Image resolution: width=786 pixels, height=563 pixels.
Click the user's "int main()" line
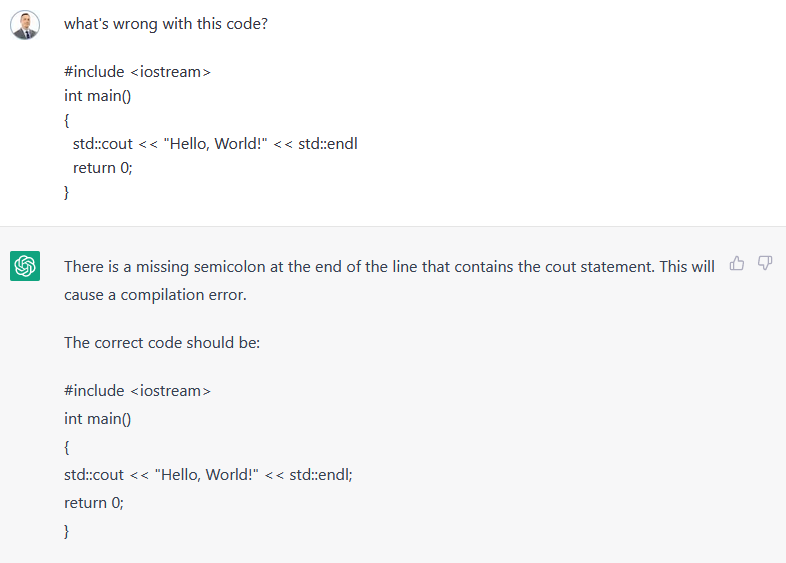click(x=98, y=96)
